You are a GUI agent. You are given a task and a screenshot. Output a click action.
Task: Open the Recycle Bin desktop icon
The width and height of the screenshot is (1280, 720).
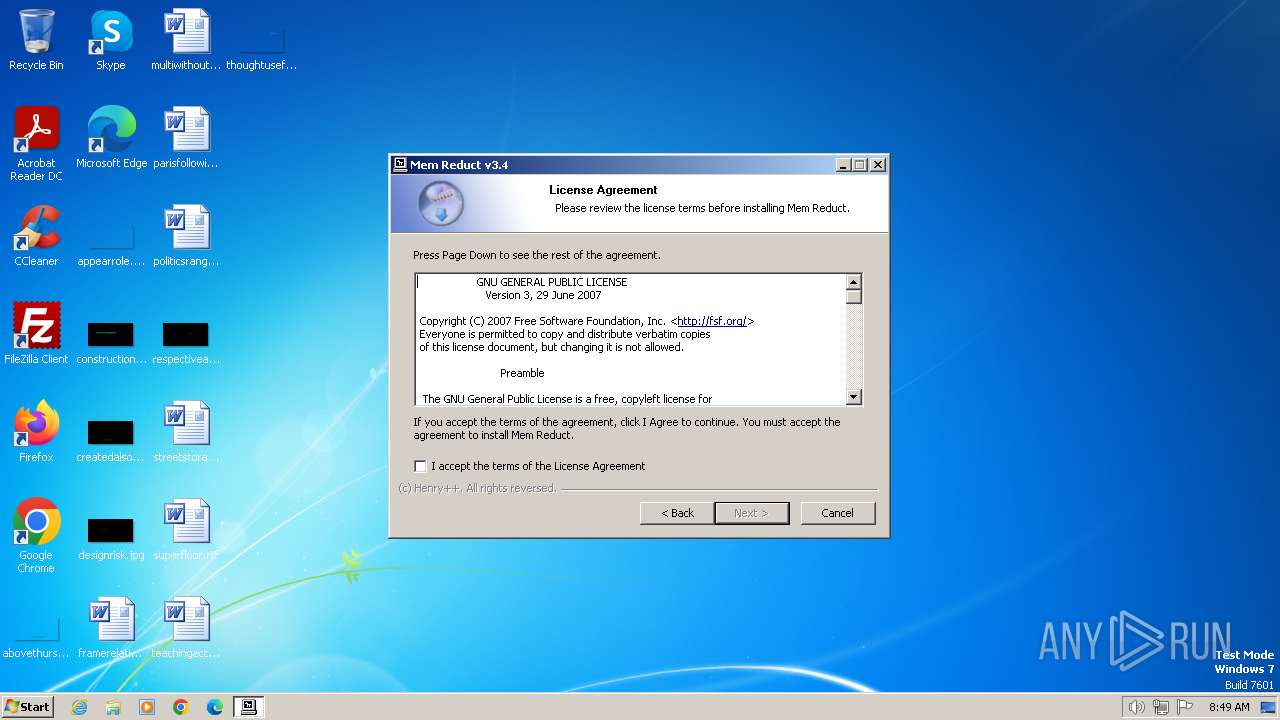pyautogui.click(x=36, y=40)
